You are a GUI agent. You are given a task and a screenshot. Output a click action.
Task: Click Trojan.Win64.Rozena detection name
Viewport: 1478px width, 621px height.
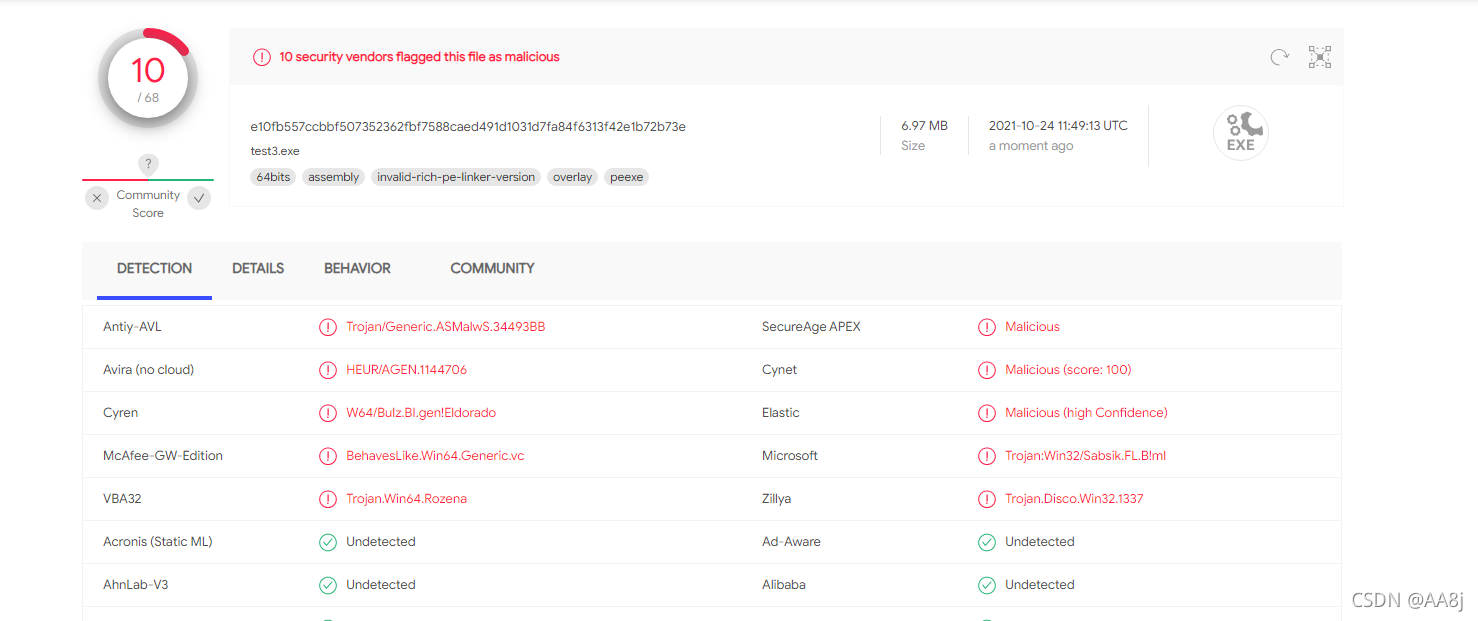(x=406, y=499)
